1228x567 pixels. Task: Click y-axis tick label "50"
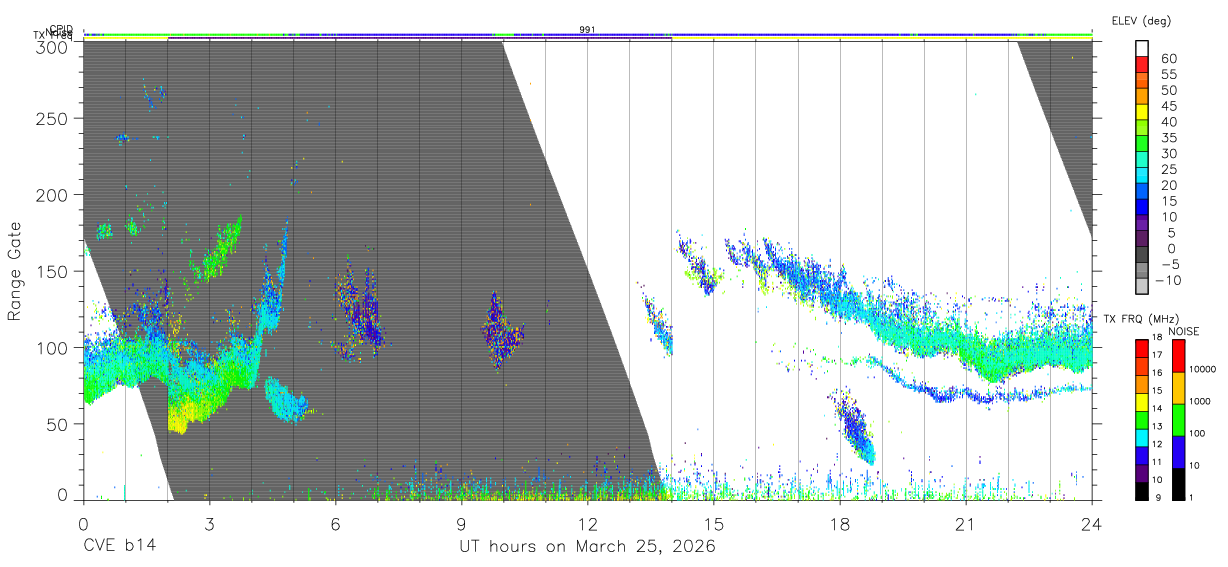pos(58,424)
